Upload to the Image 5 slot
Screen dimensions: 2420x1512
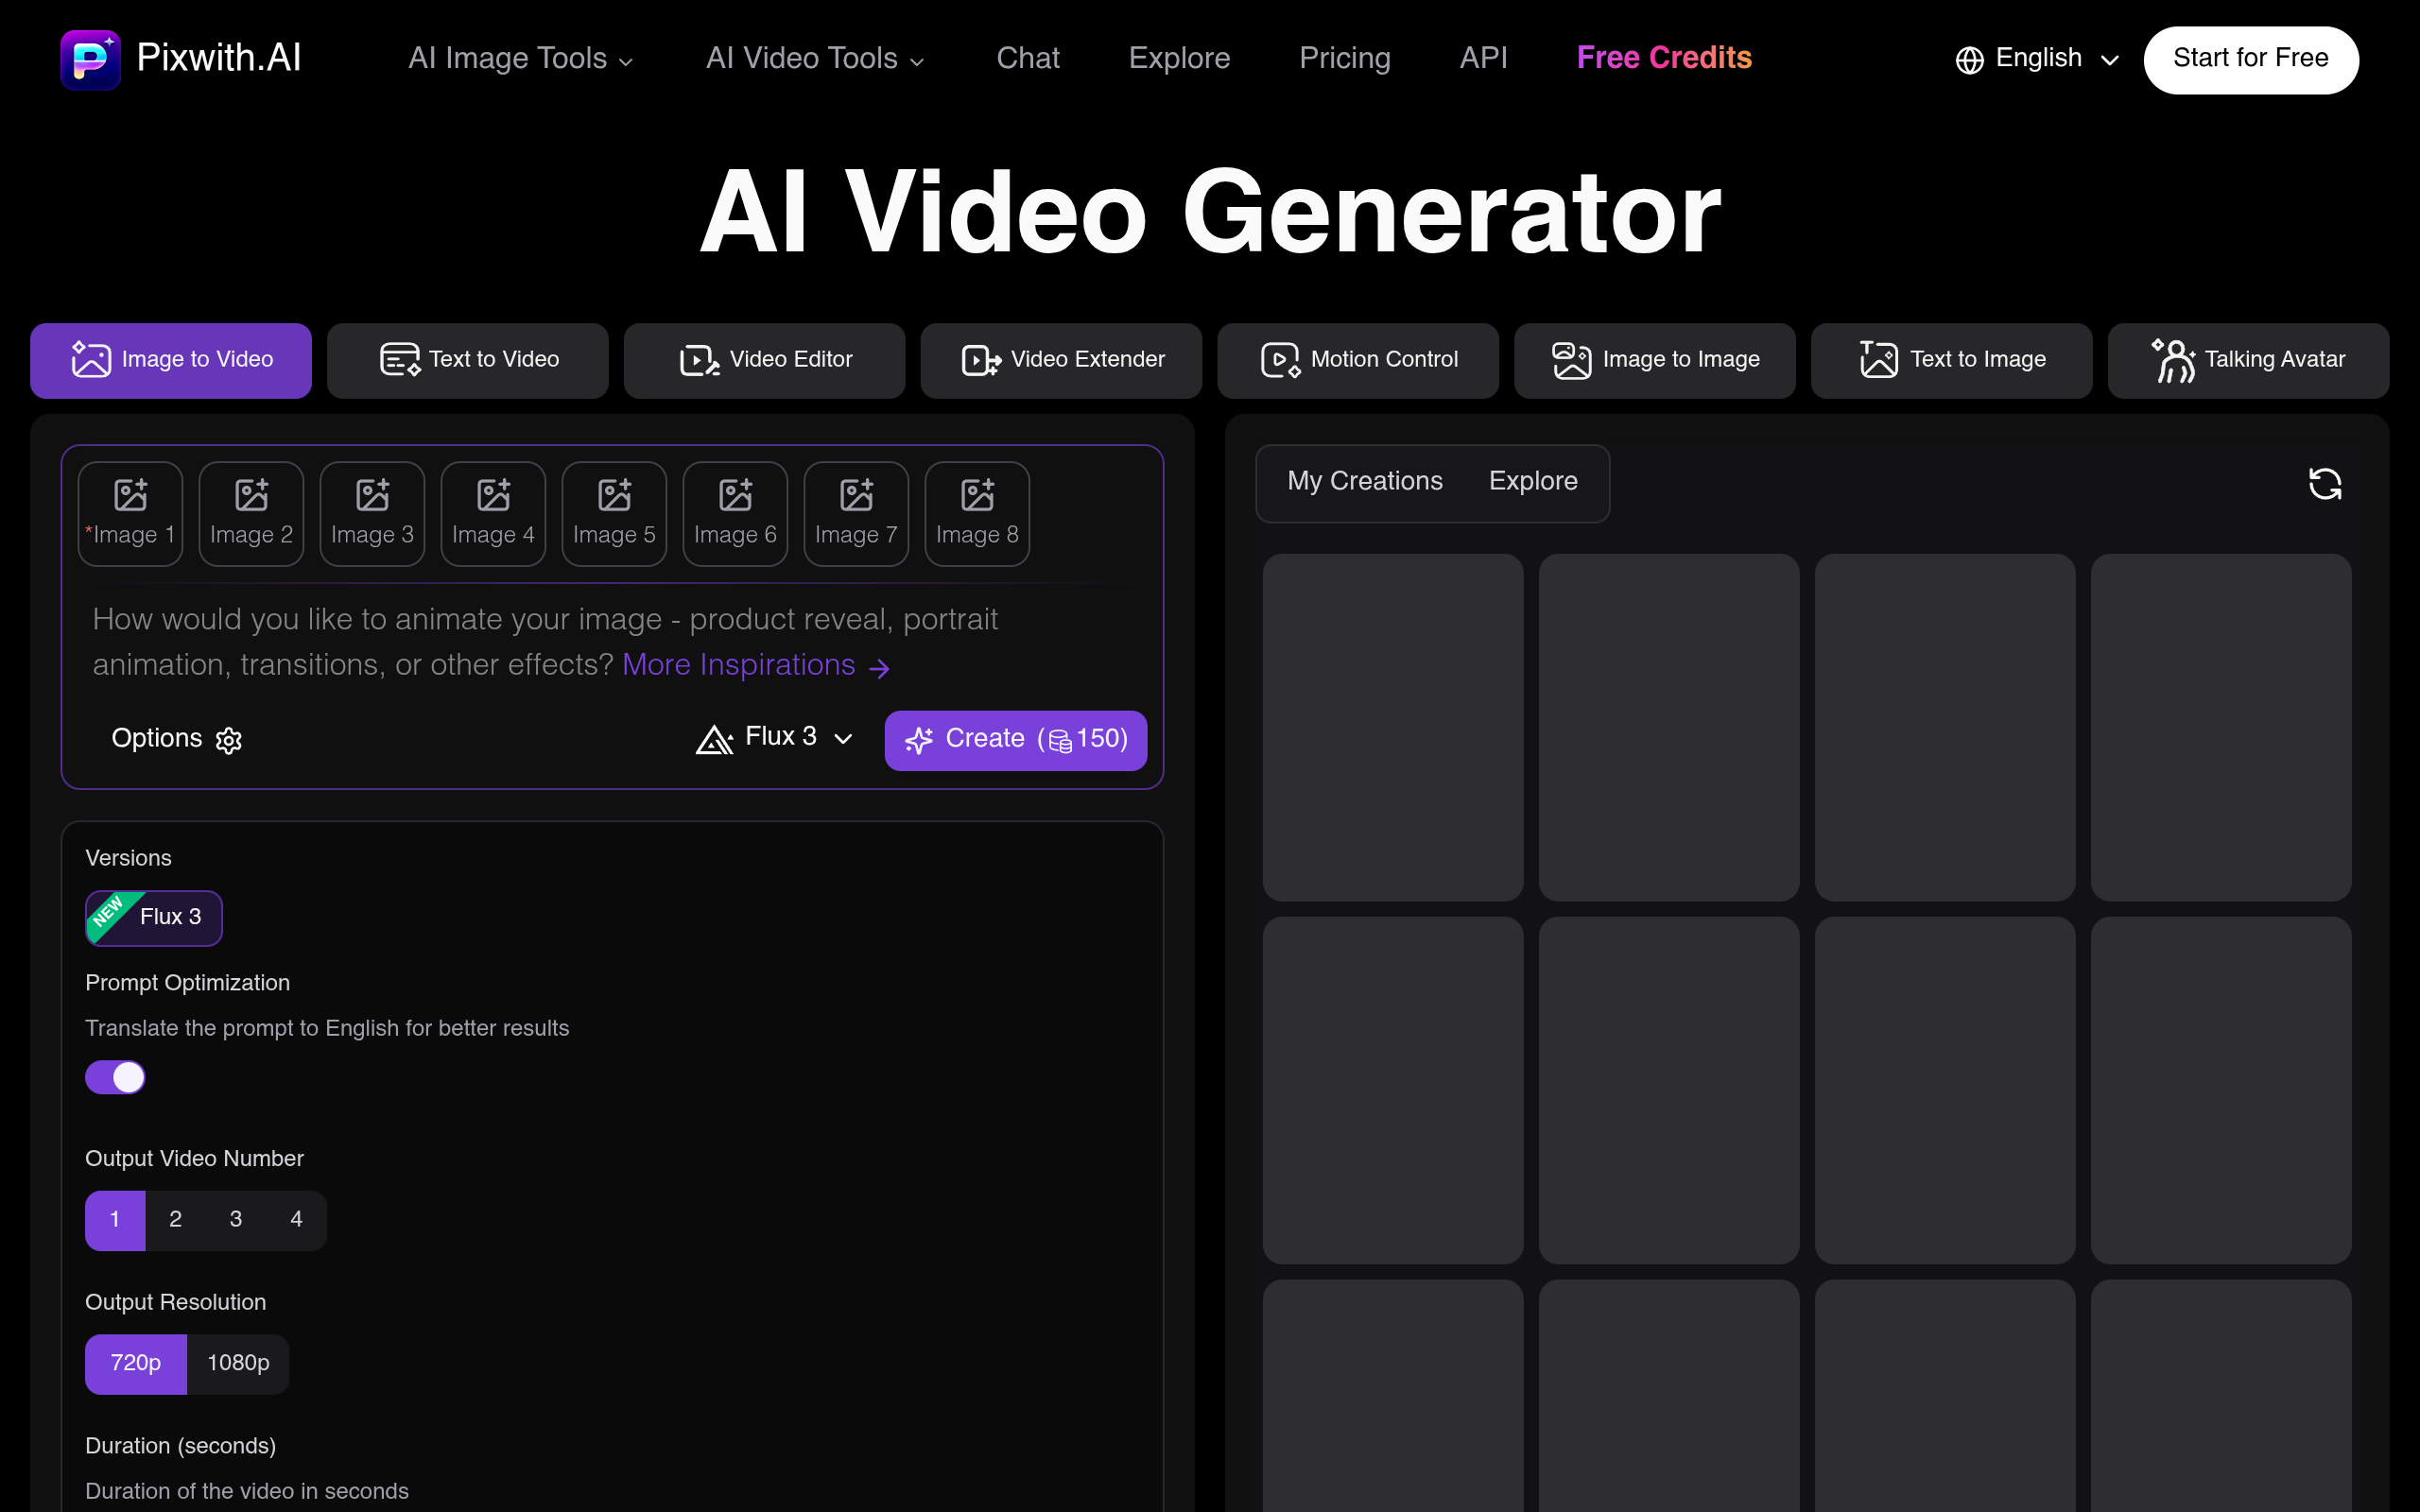tap(614, 514)
